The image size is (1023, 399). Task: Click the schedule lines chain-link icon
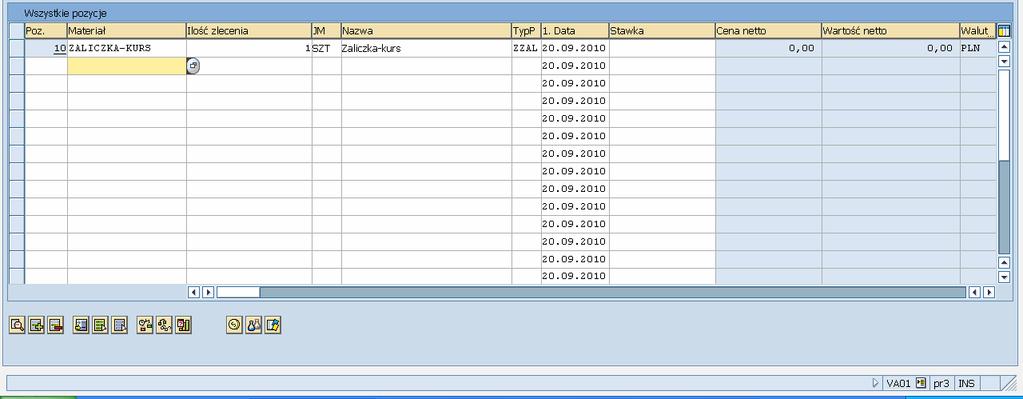point(164,325)
